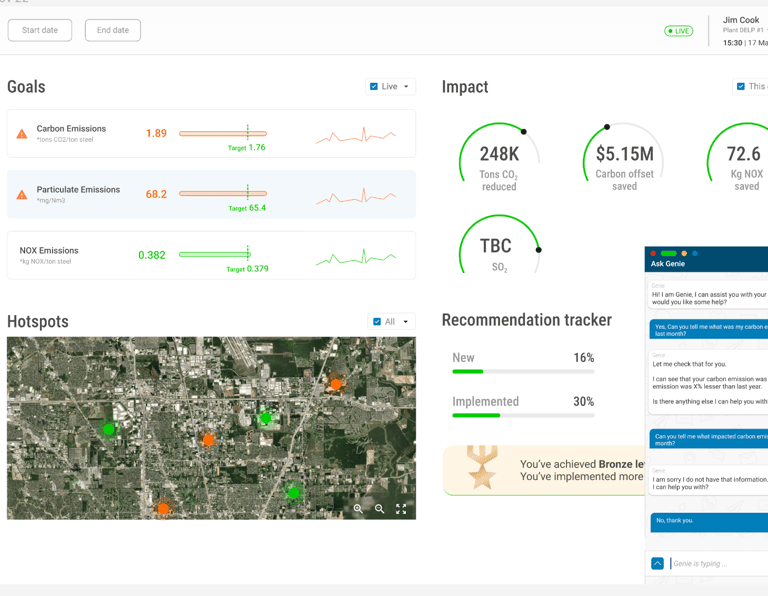Image resolution: width=768 pixels, height=596 pixels.
Task: Click the Genie chat message input field
Action: [x=719, y=563]
